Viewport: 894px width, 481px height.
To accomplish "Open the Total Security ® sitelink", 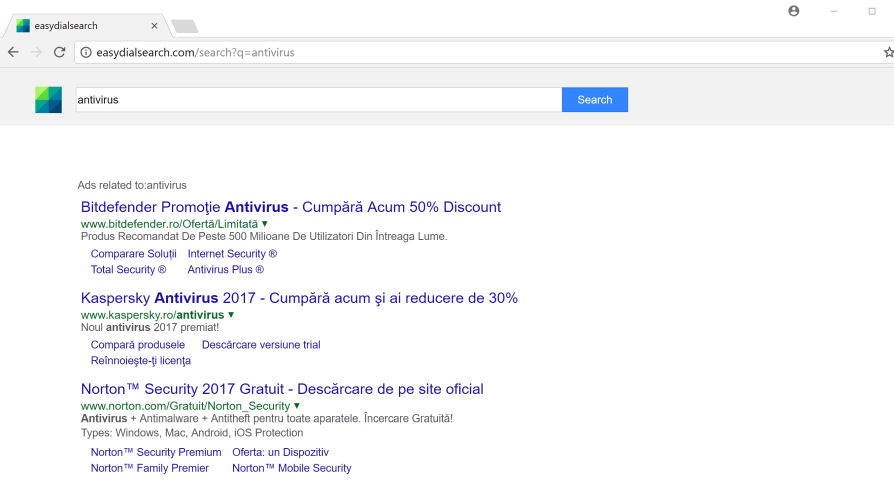I will pyautogui.click(x=128, y=270).
